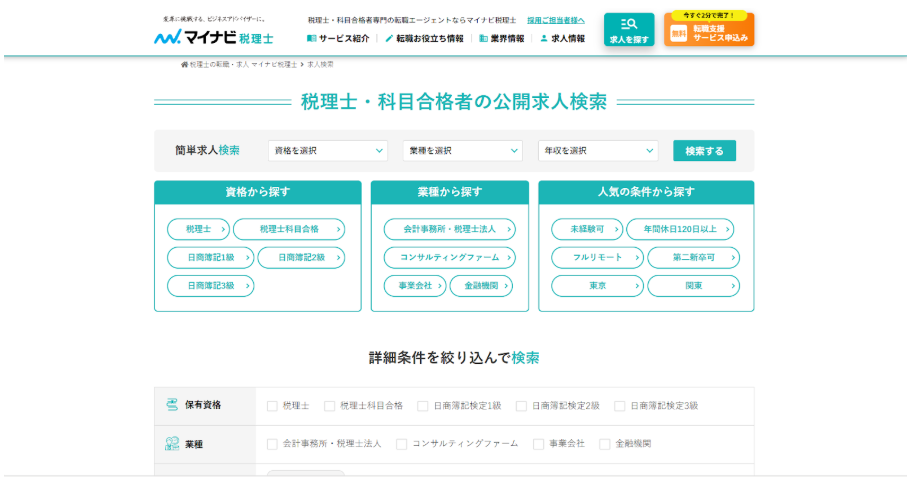Click the orange 転職支援サービス申込み button
Image resolution: width=910 pixels, height=479 pixels.
coord(709,30)
